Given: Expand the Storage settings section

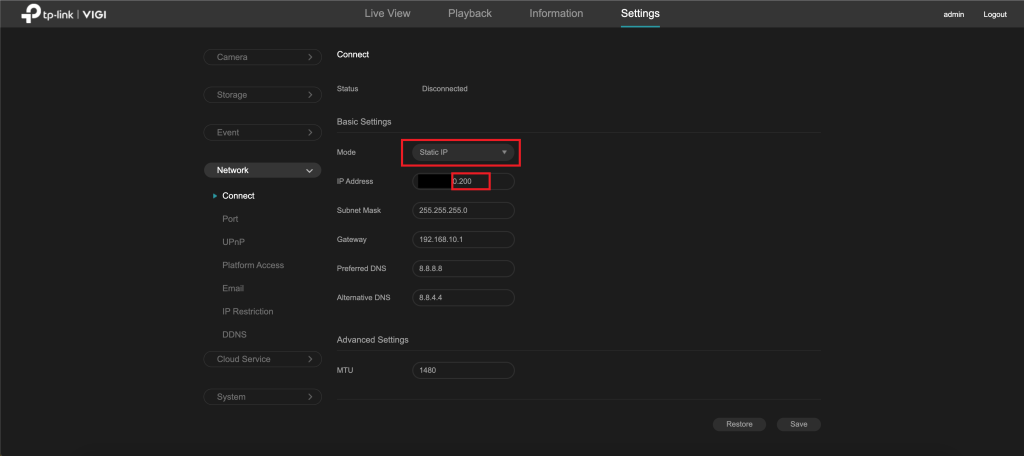Looking at the screenshot, I should click(x=263, y=95).
